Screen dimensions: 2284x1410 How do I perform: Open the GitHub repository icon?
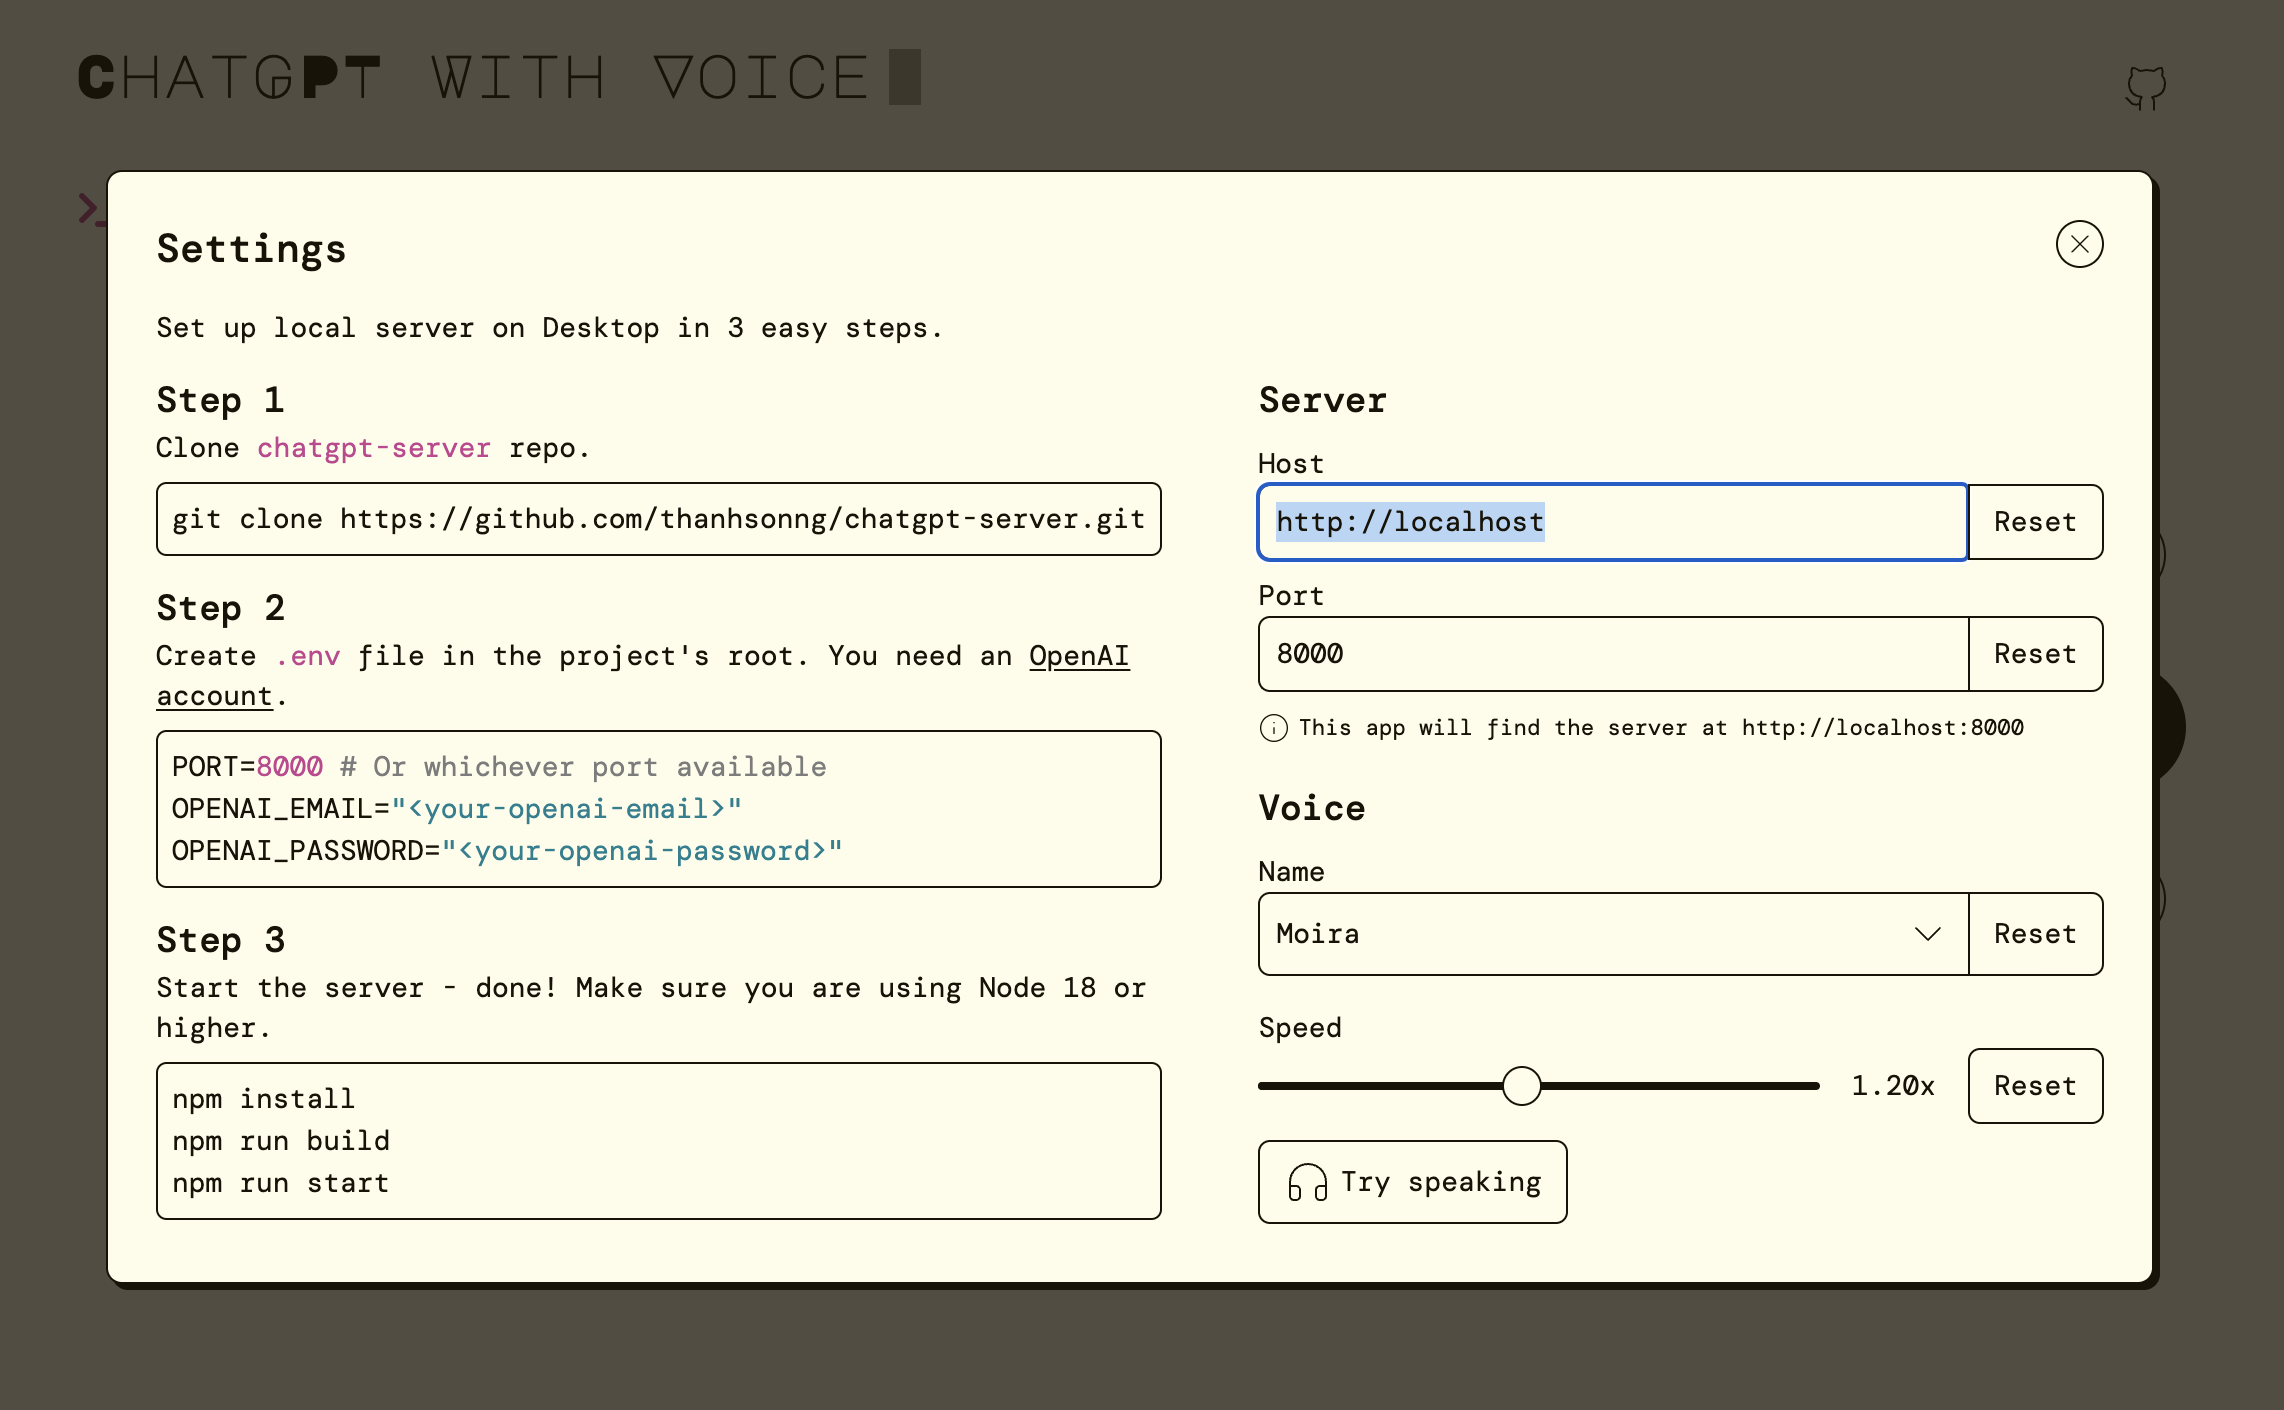(2145, 88)
